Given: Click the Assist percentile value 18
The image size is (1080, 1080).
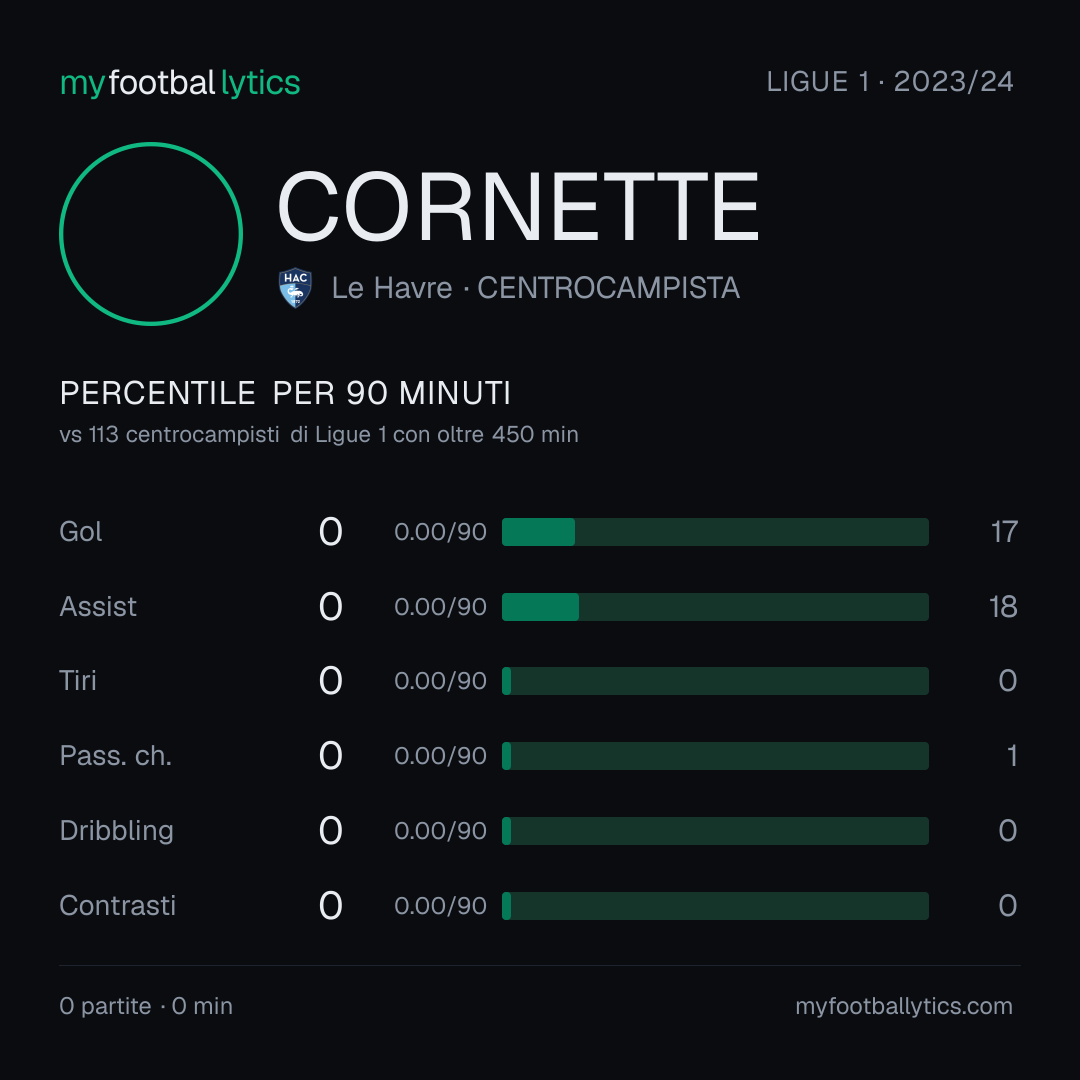Looking at the screenshot, I should [x=1003, y=607].
